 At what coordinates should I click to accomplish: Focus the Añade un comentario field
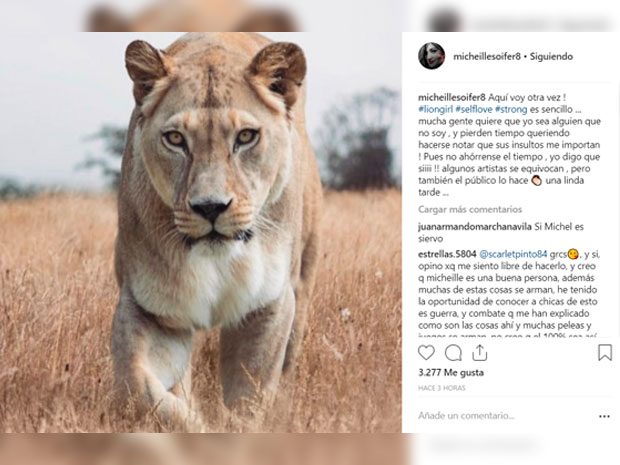click(x=506, y=416)
